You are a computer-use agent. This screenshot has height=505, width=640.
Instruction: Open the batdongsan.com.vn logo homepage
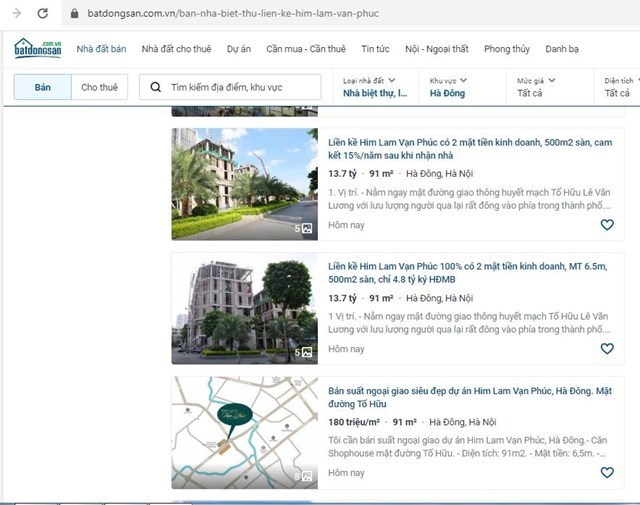click(x=38, y=49)
